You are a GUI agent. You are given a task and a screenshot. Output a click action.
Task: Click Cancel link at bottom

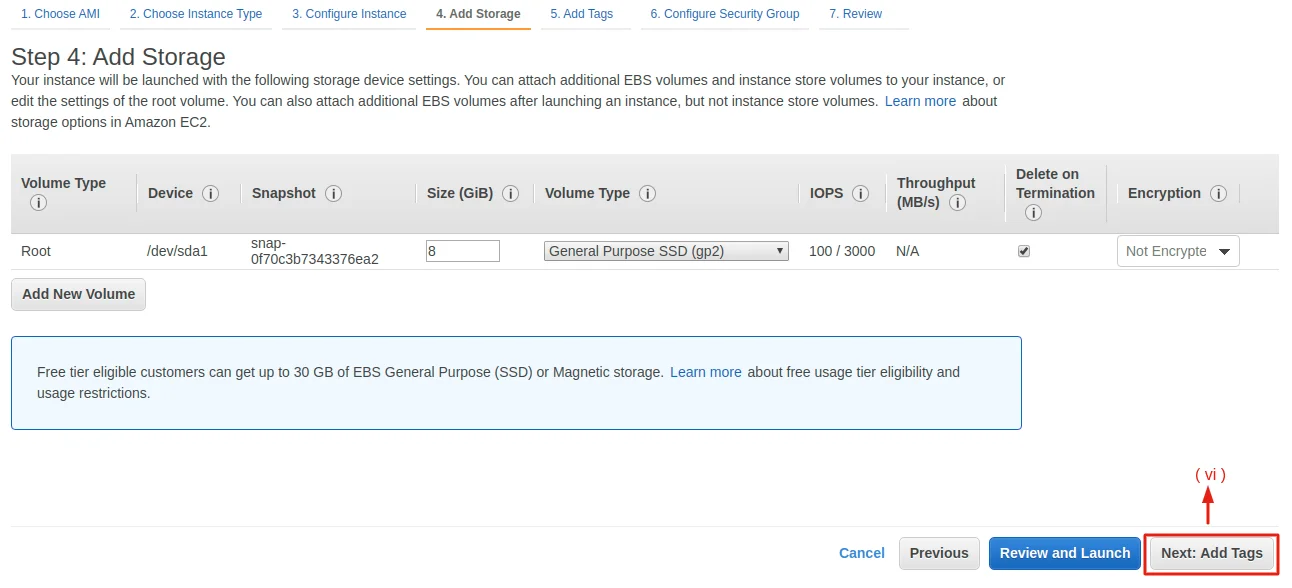tap(861, 553)
